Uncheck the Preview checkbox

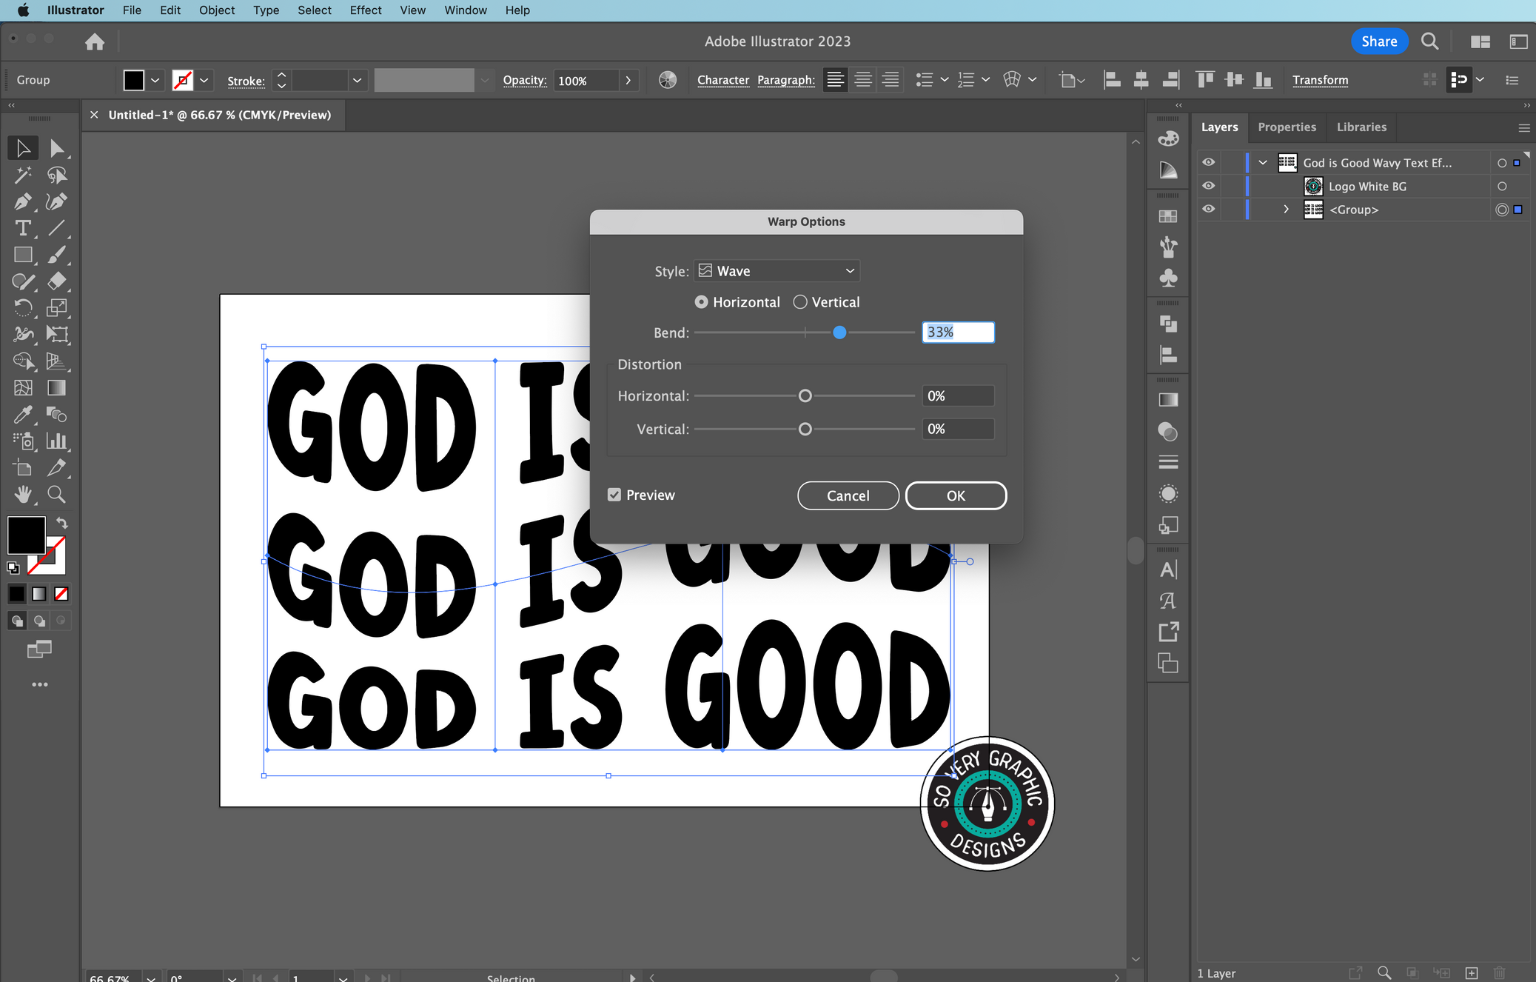point(614,495)
